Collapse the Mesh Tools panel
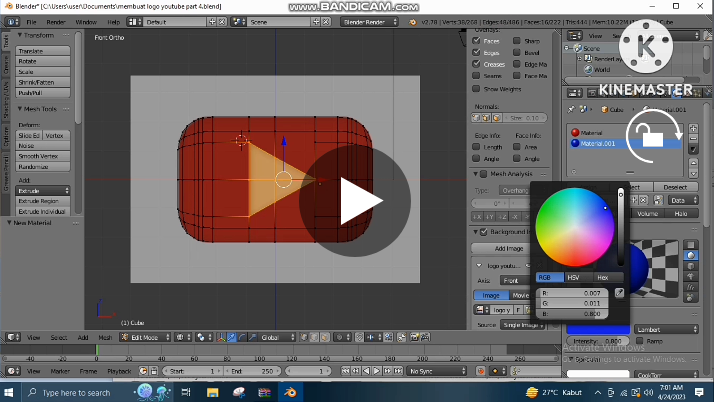The height and width of the screenshot is (402, 714). pyautogui.click(x=20, y=109)
